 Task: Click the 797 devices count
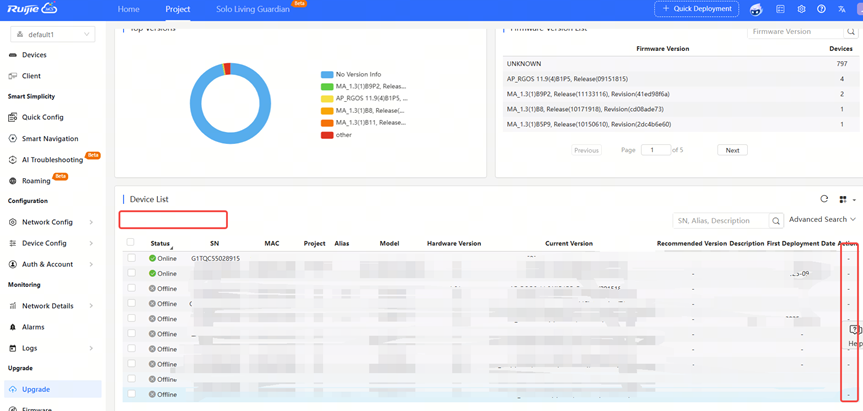[x=842, y=64]
